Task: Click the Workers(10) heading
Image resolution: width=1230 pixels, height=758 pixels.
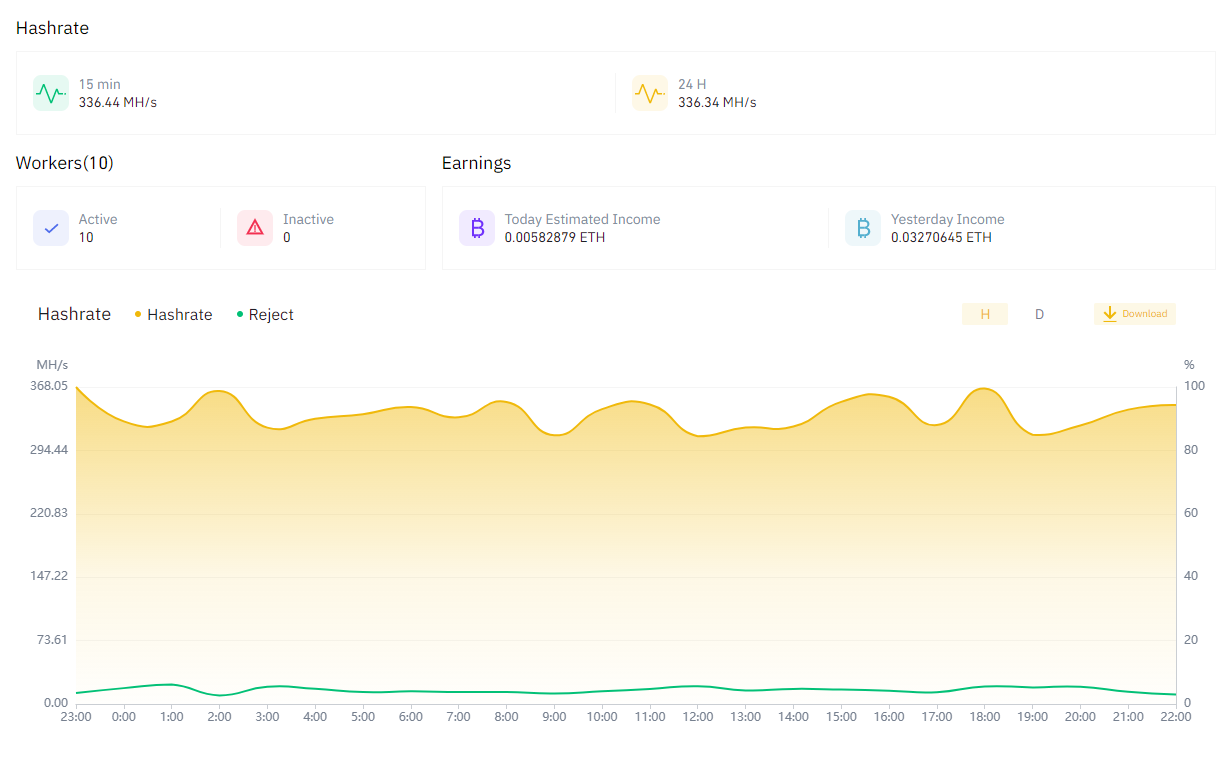Action: (x=65, y=163)
